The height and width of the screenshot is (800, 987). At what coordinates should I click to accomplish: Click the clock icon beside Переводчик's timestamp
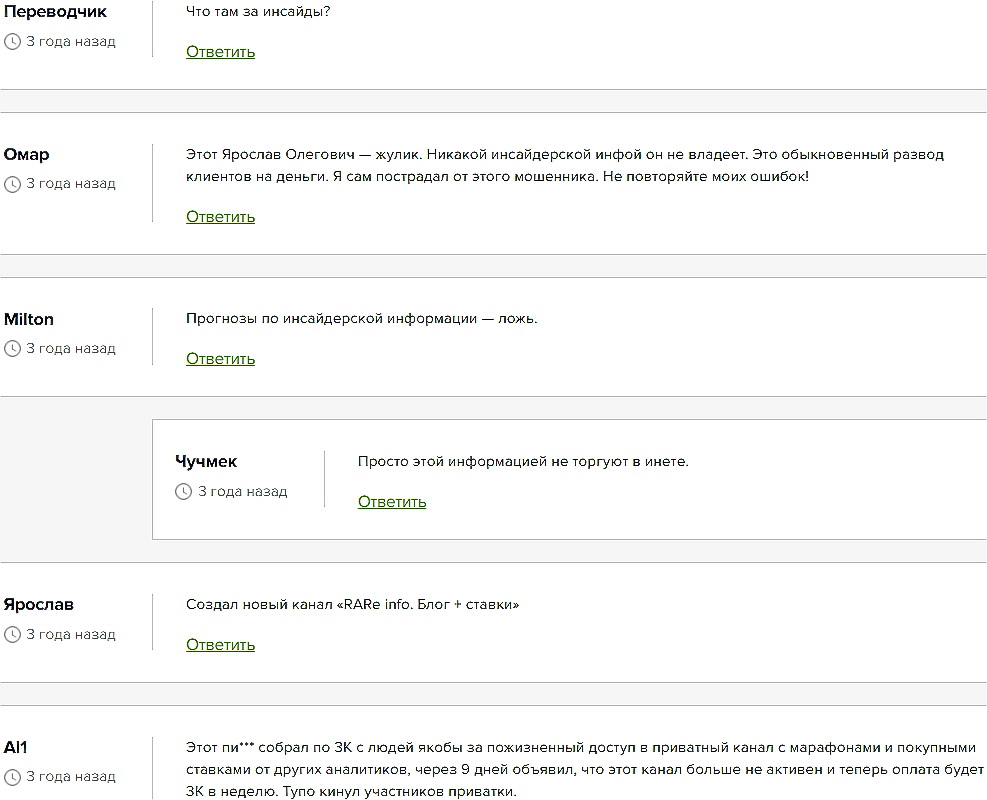tap(12, 42)
